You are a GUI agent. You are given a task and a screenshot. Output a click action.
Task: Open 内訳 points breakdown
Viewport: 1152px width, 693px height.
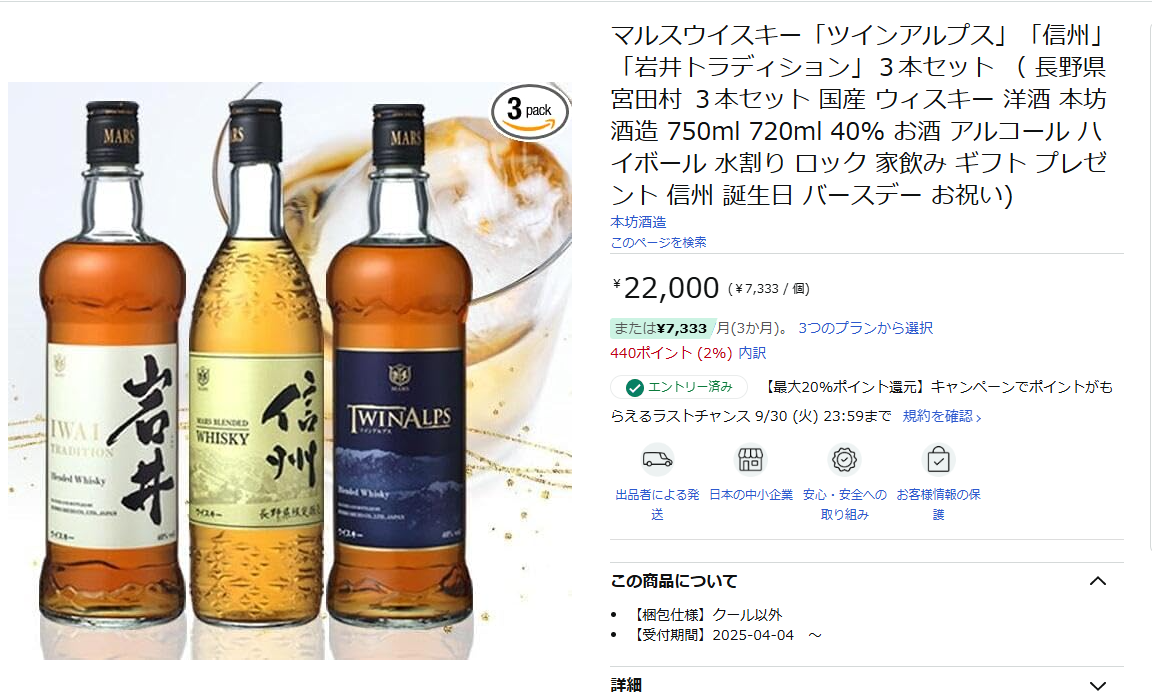752,353
